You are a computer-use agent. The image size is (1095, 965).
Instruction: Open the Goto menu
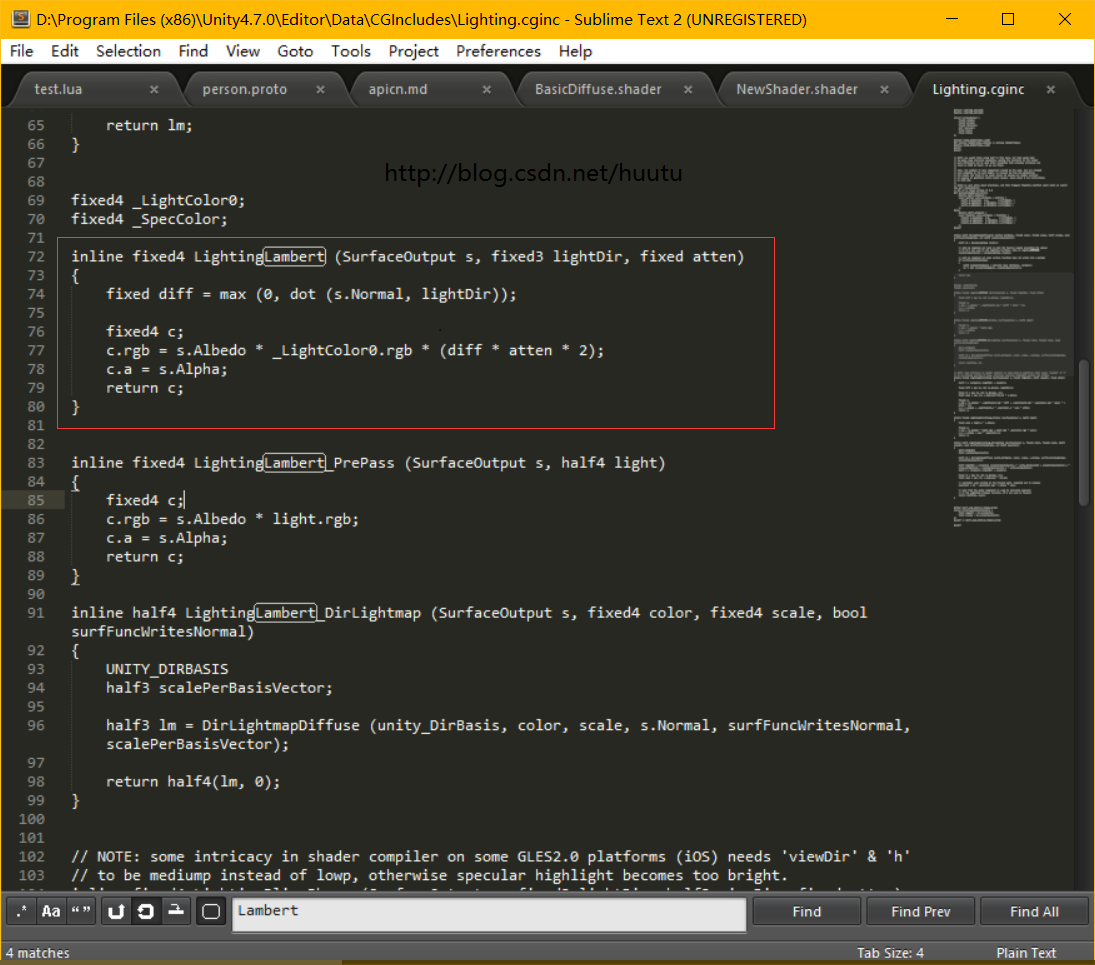pyautogui.click(x=295, y=51)
